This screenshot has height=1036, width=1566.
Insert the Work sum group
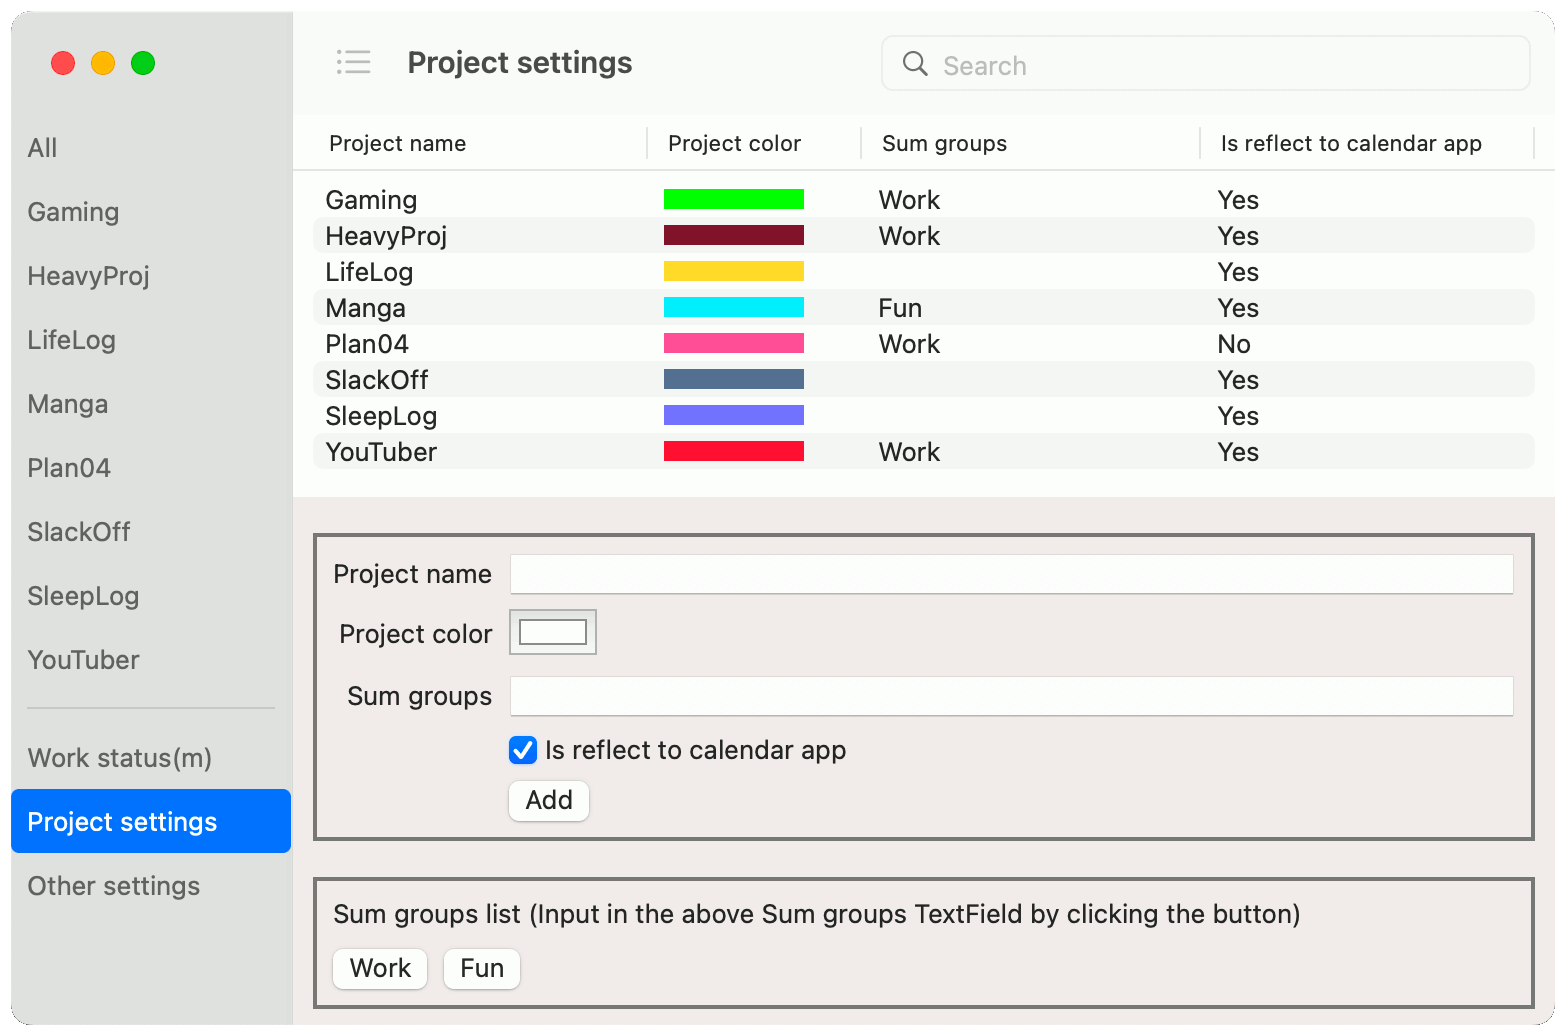380,968
